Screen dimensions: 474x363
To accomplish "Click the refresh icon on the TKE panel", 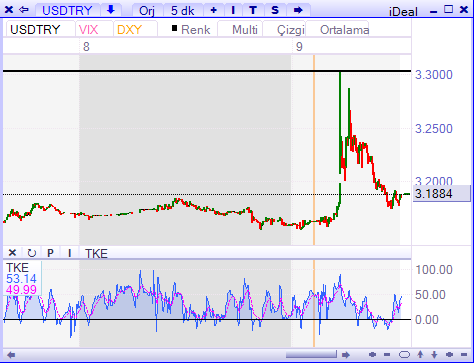I will (x=31, y=253).
